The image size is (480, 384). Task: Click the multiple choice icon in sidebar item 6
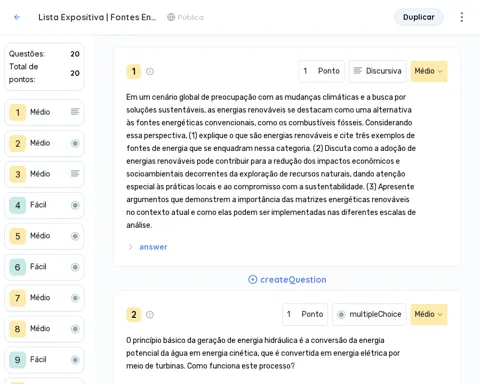(x=75, y=267)
